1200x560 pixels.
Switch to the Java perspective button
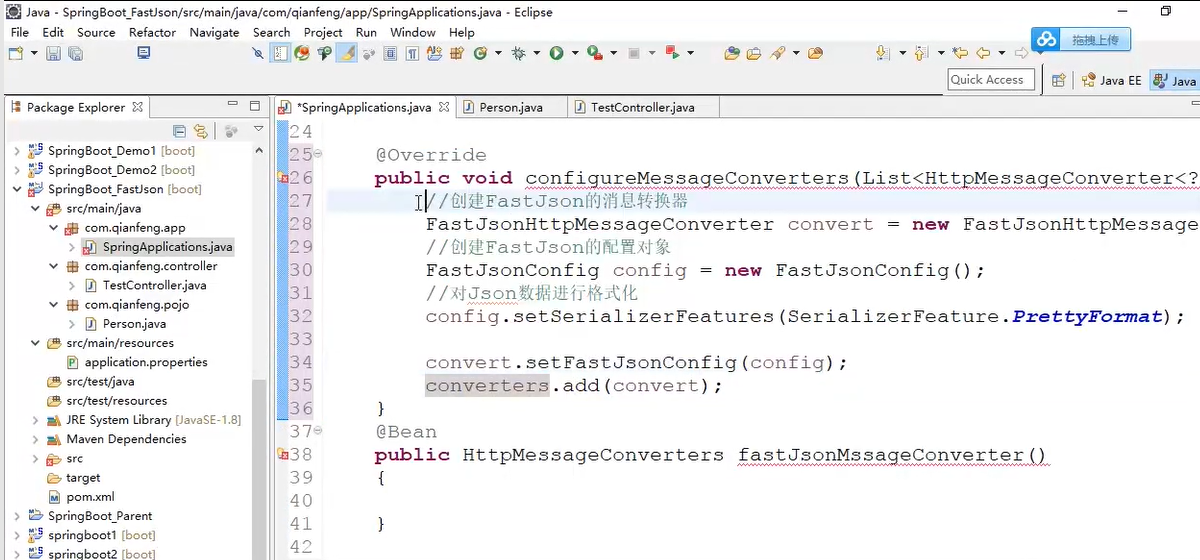[x=1174, y=80]
